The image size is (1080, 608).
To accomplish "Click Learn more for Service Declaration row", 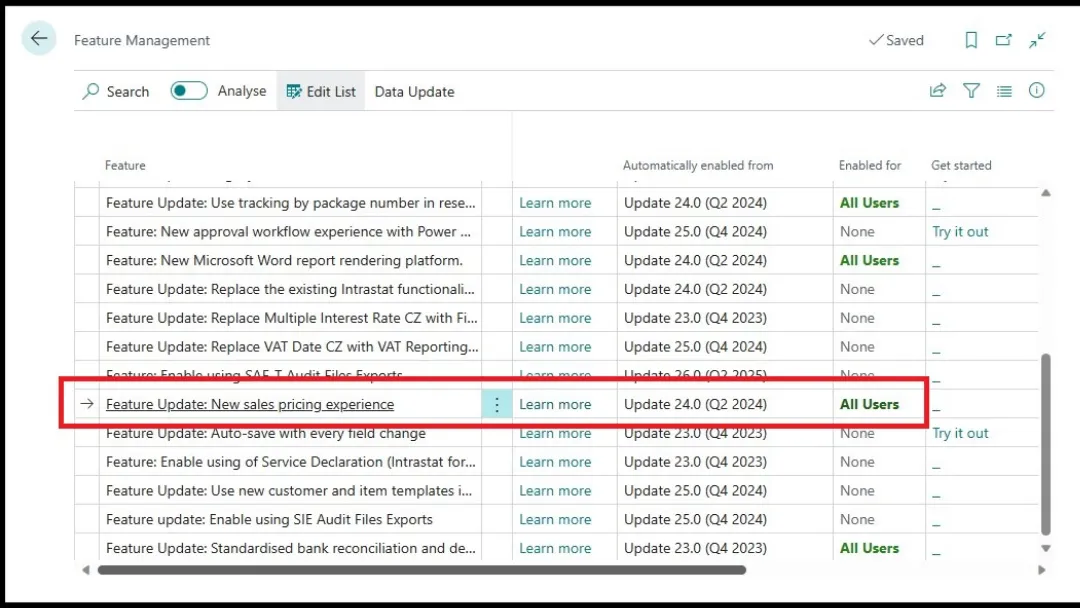I will (555, 462).
